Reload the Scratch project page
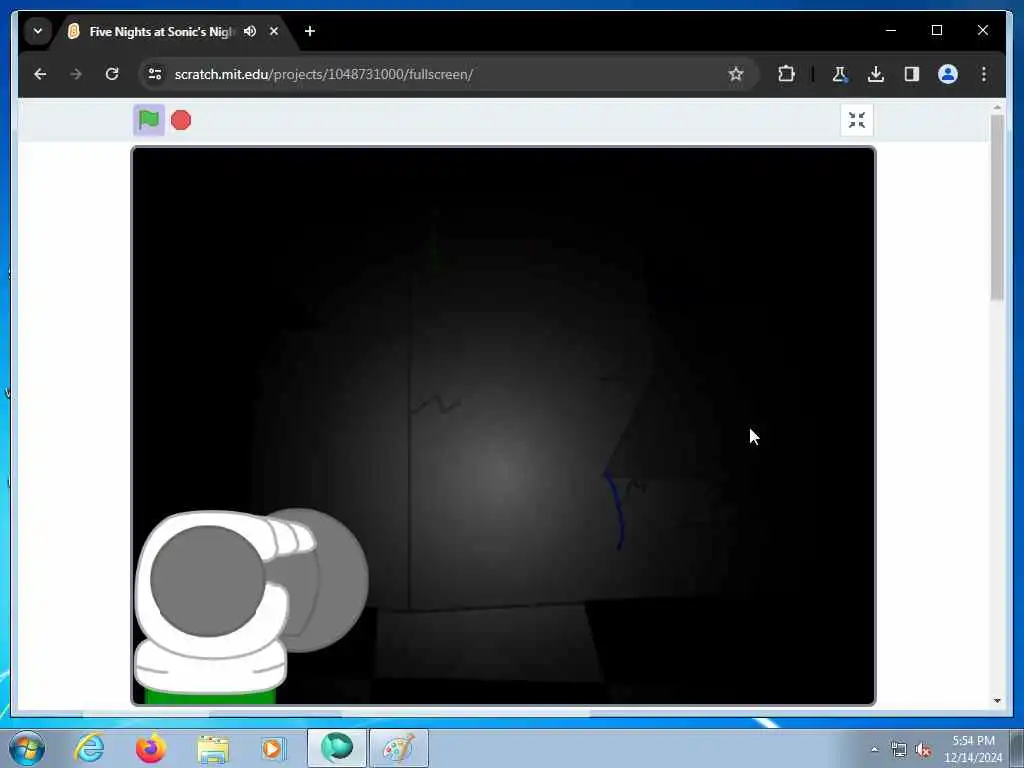1024x768 pixels. click(x=112, y=74)
